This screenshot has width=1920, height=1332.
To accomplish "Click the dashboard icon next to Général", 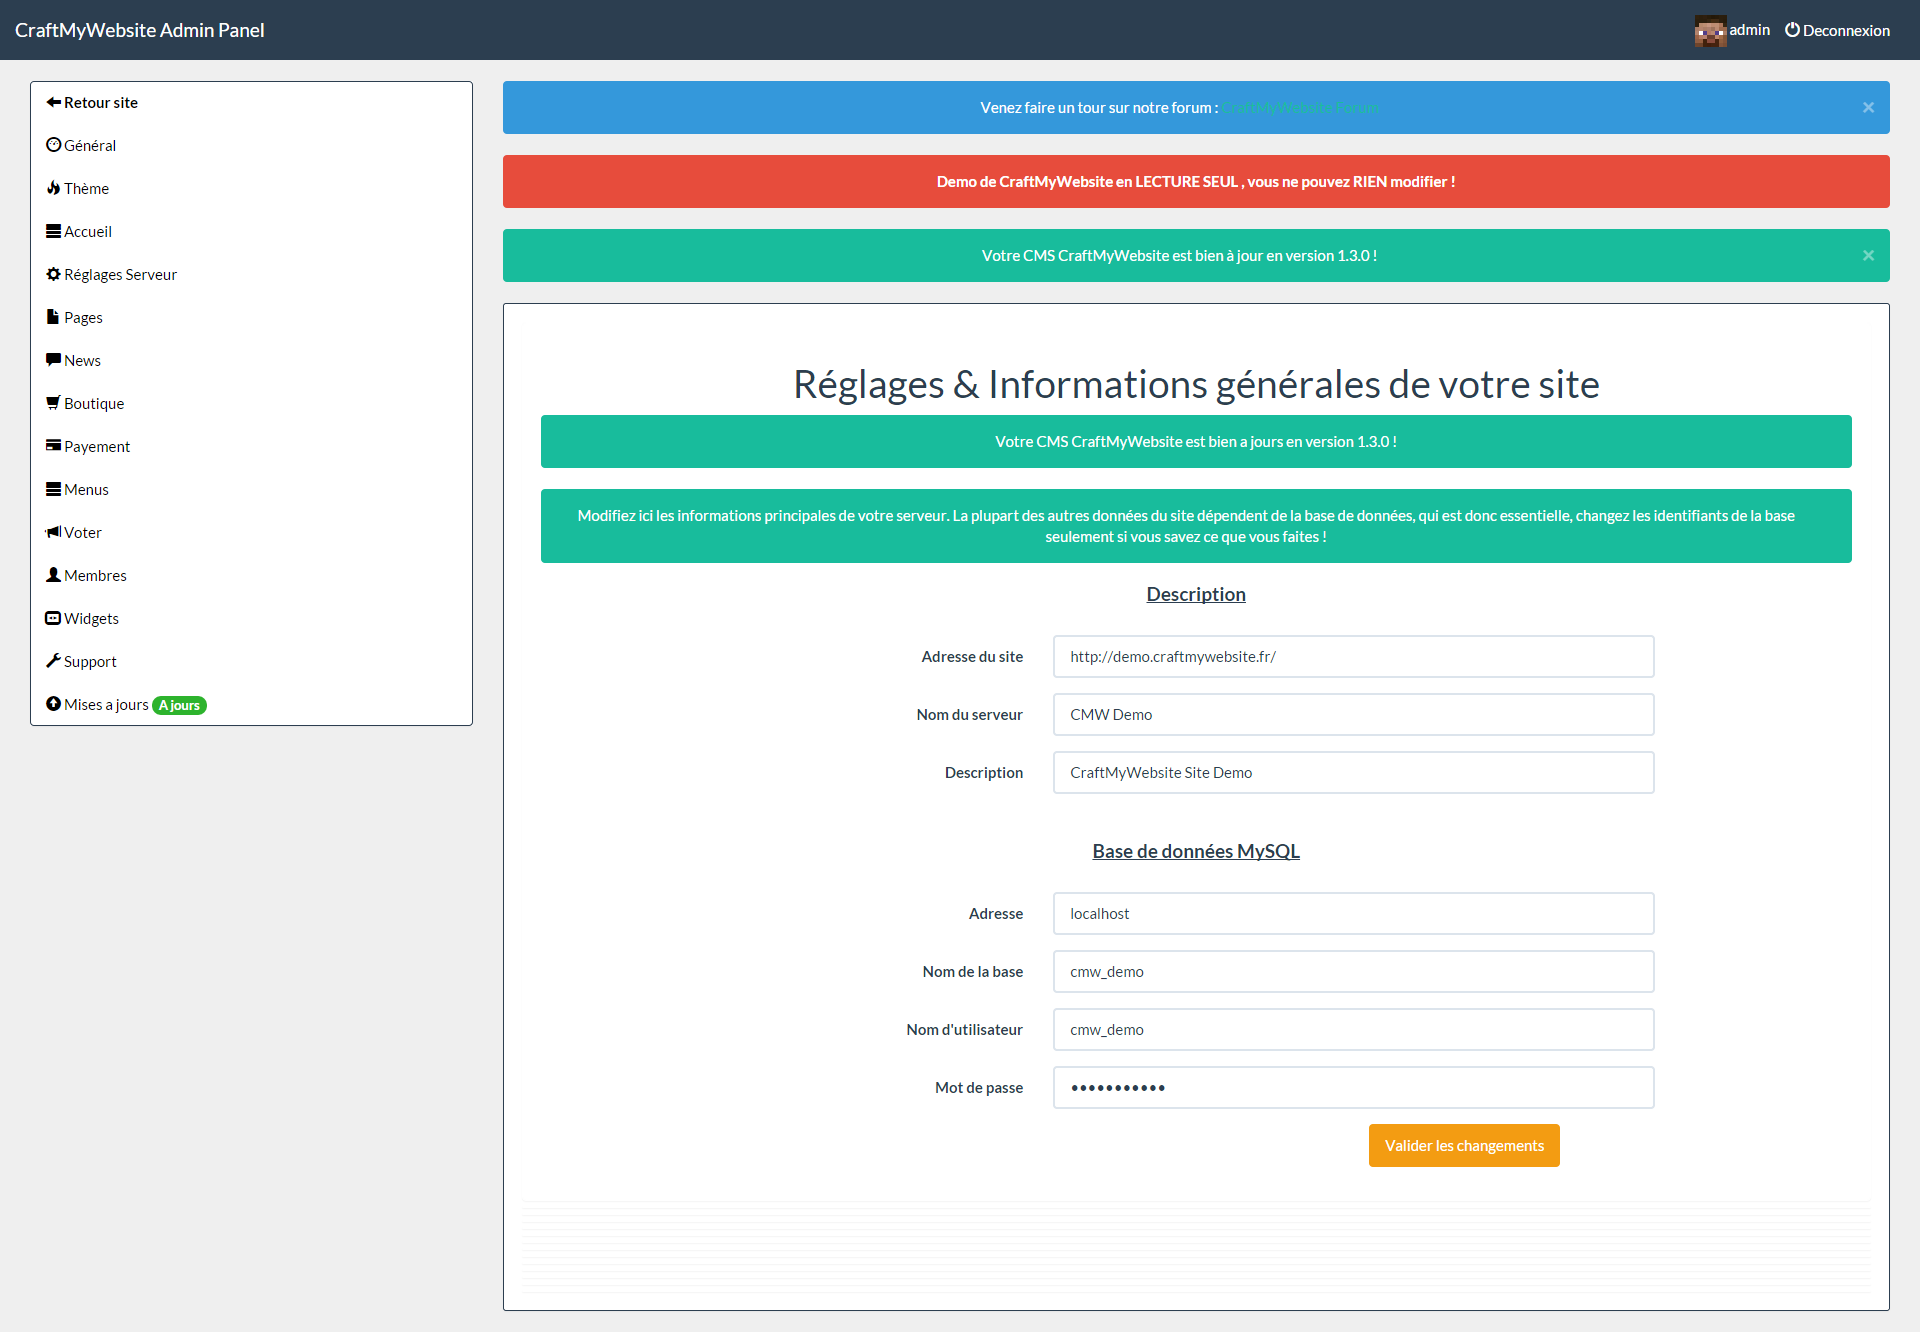I will coord(54,145).
